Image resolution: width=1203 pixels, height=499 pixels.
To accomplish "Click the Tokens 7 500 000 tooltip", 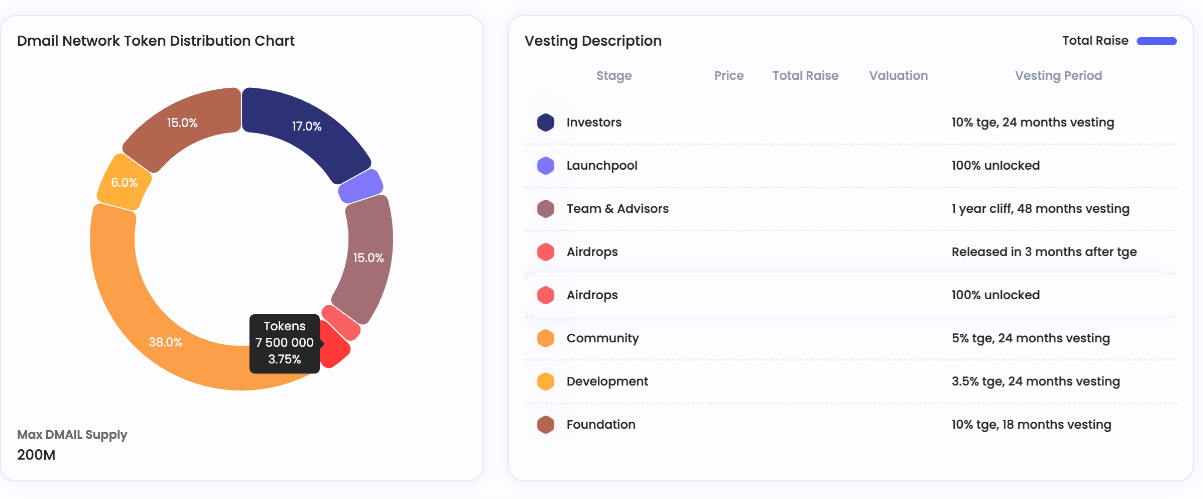I will click(x=285, y=343).
